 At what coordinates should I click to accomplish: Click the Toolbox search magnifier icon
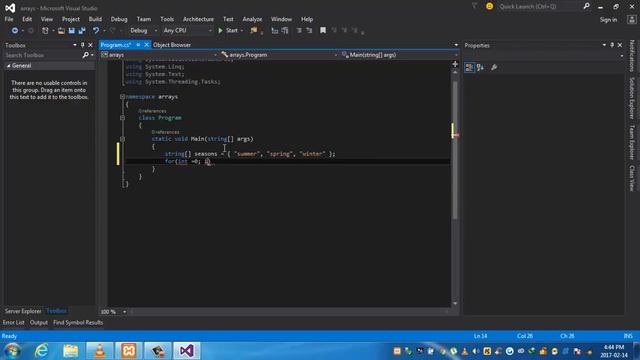[86, 55]
